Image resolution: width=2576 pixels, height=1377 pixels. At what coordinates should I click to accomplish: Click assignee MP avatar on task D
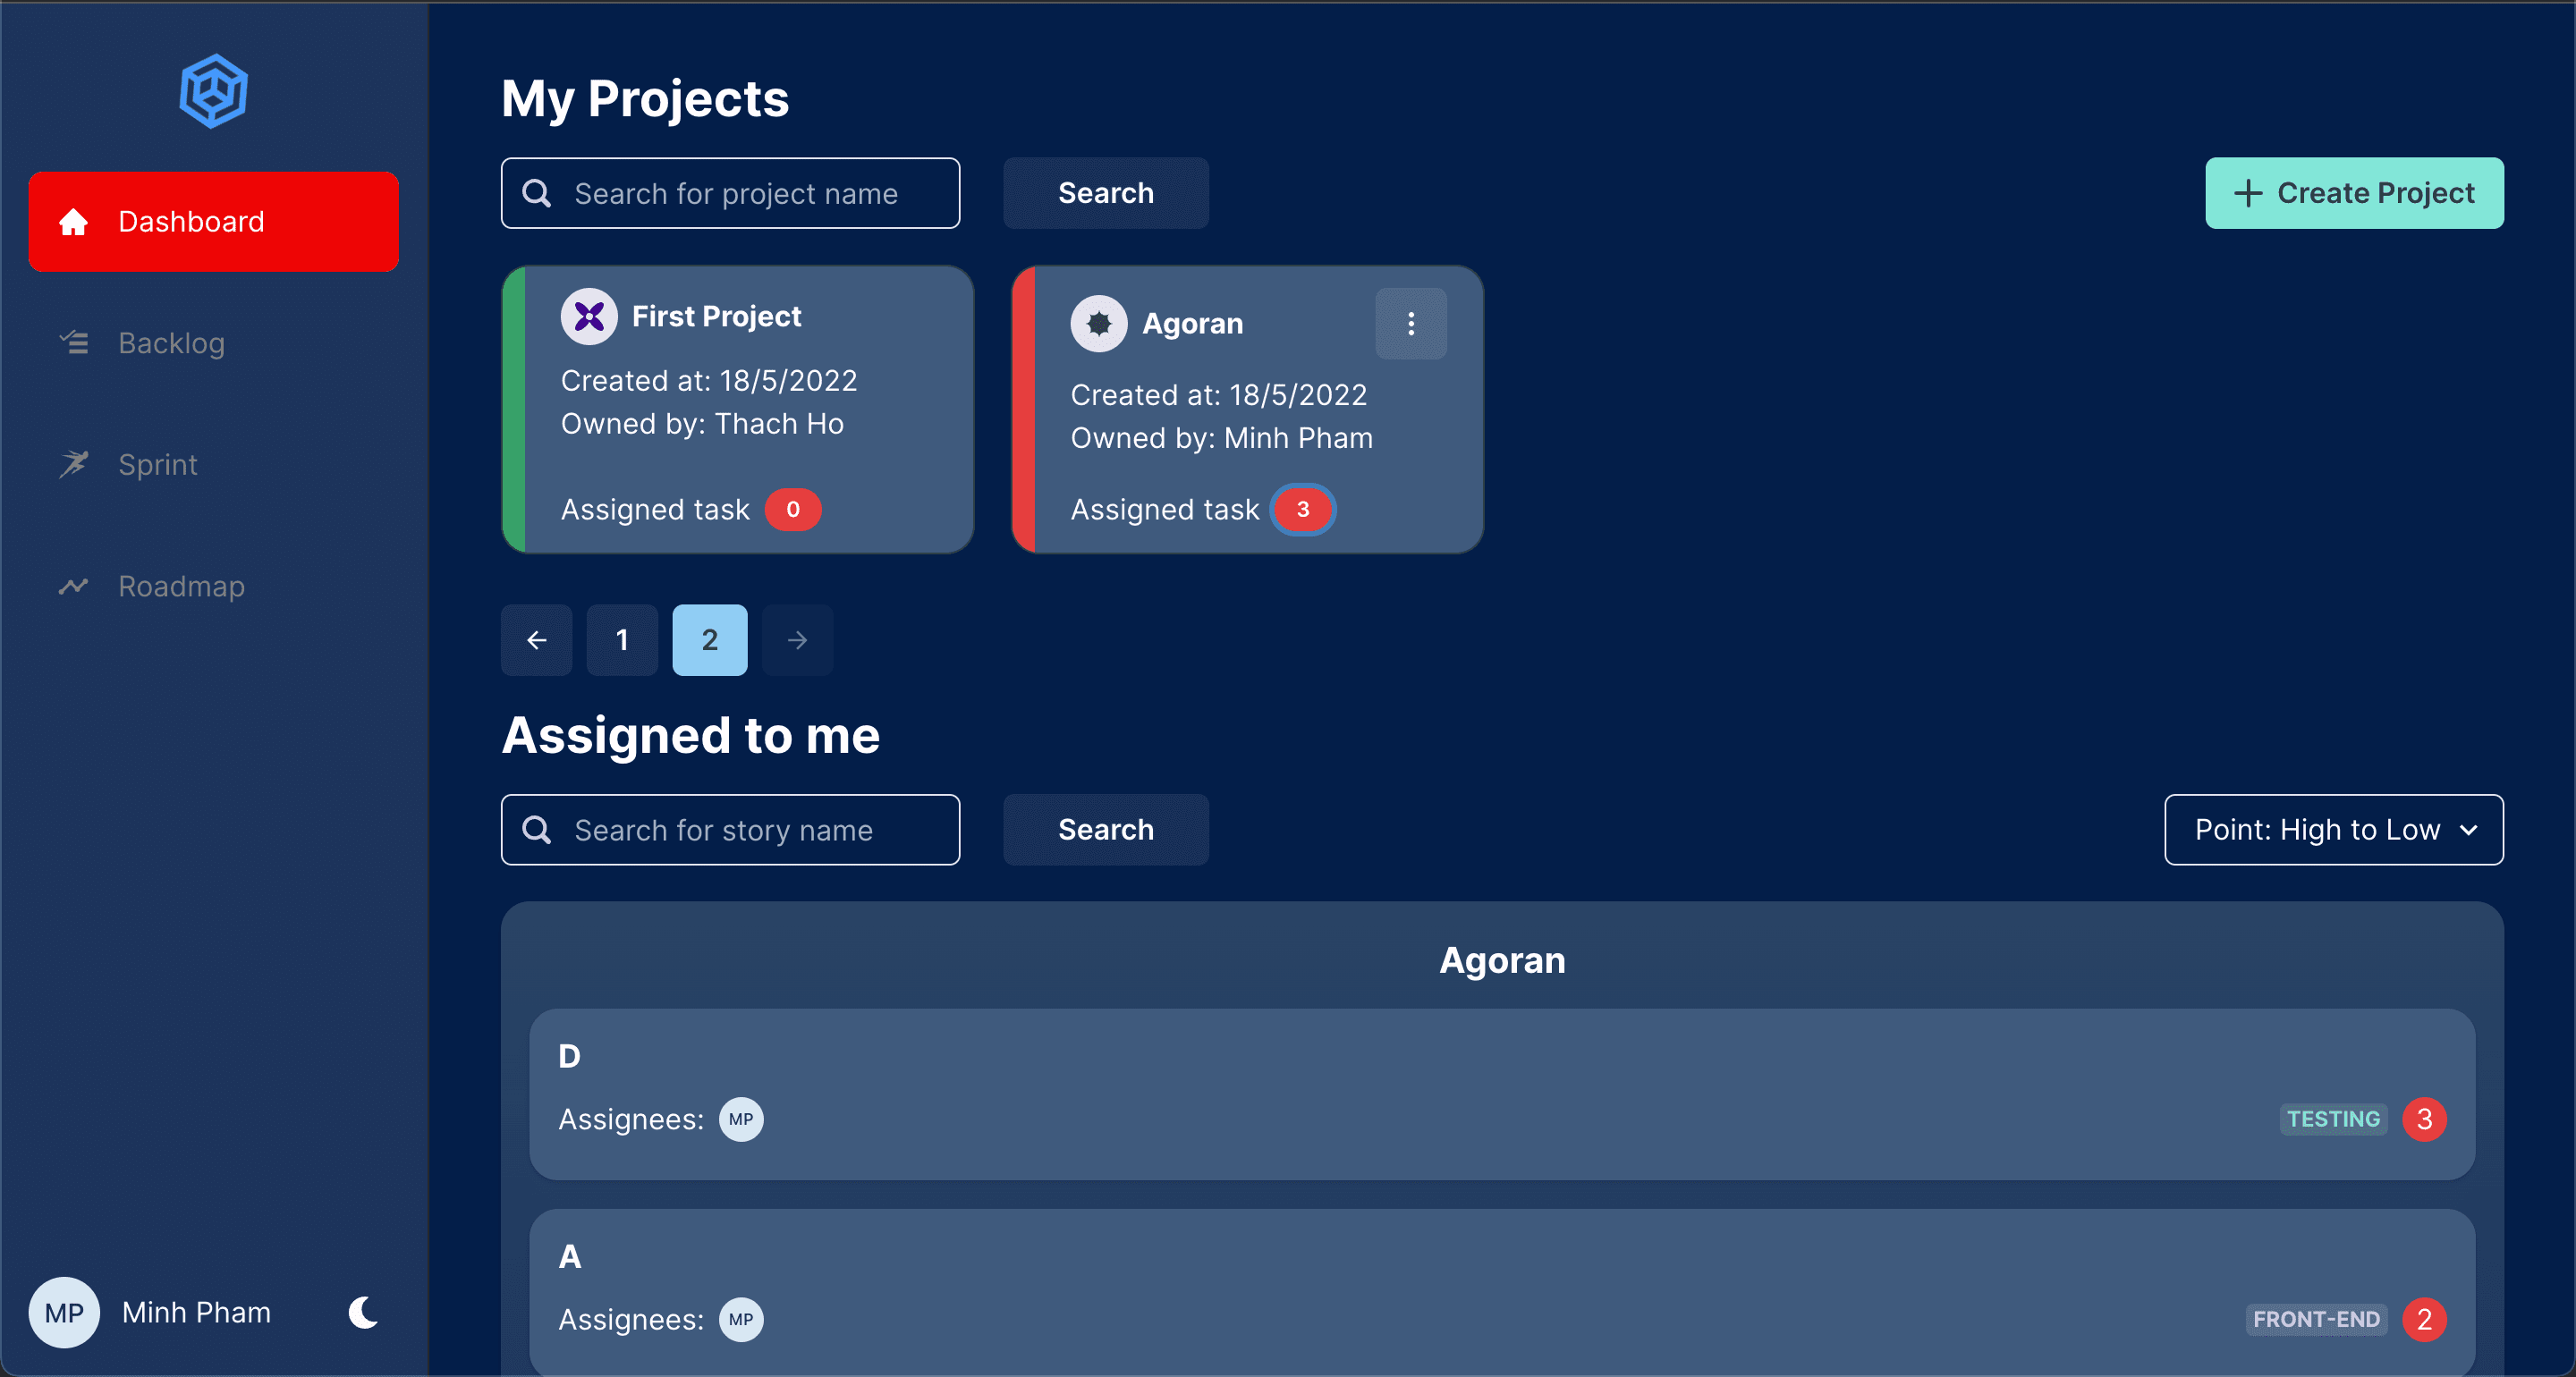[x=740, y=1118]
